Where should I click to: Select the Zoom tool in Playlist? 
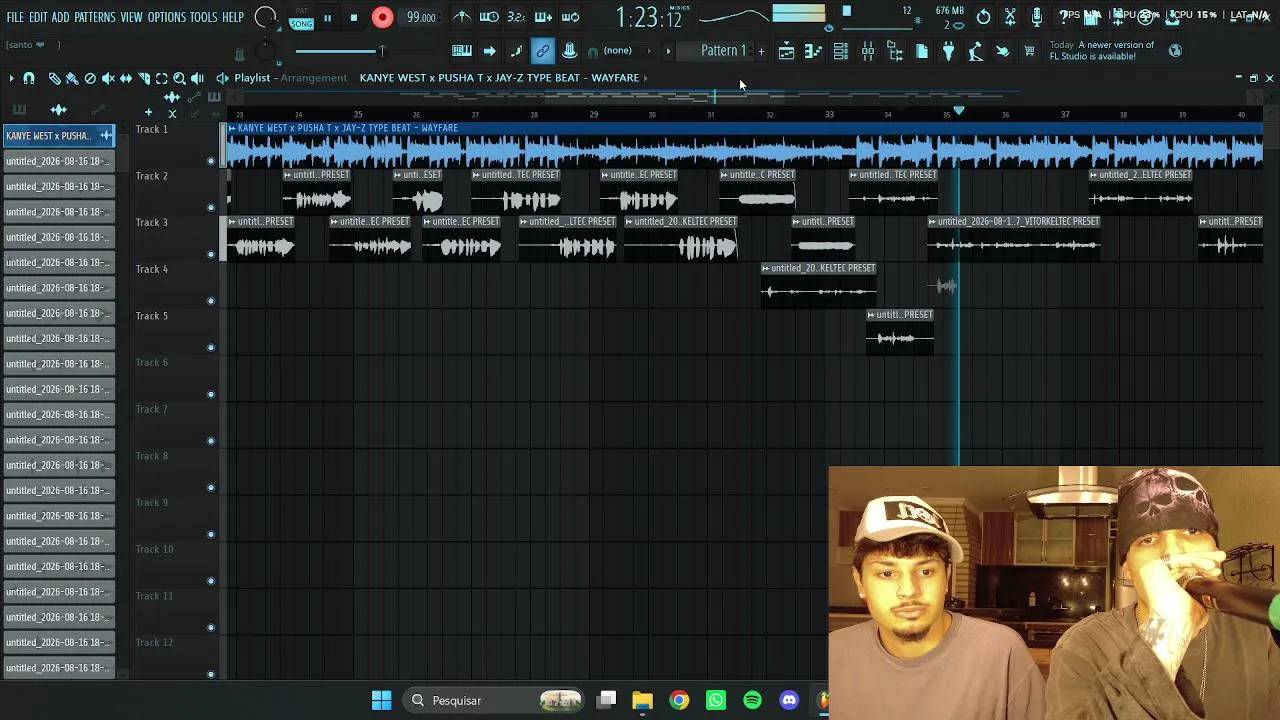(180, 78)
